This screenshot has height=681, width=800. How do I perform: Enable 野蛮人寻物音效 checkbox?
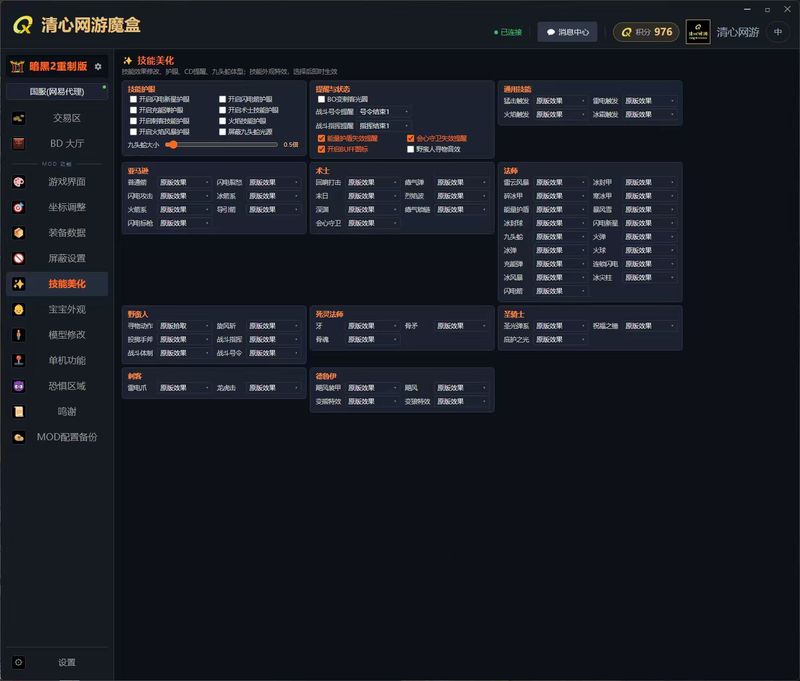click(411, 149)
